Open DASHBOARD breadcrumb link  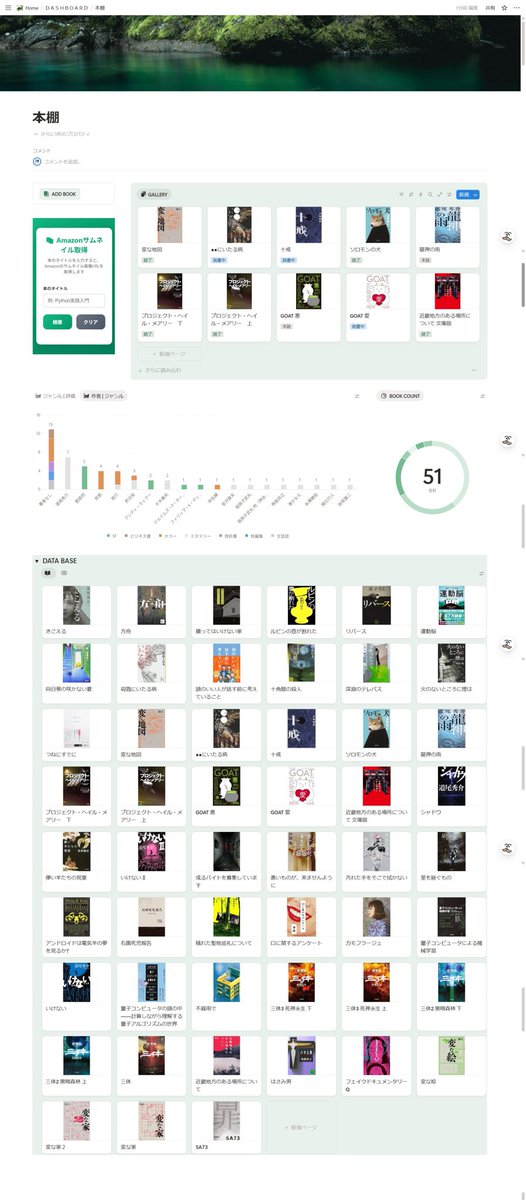(x=67, y=7)
